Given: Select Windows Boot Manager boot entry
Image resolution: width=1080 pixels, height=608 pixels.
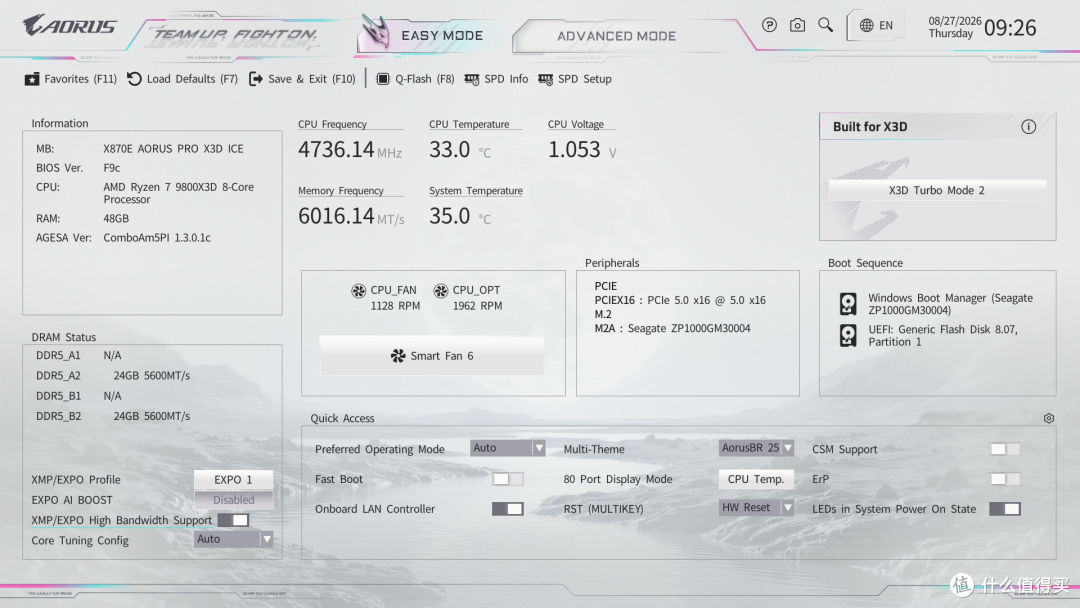Looking at the screenshot, I should click(x=937, y=304).
